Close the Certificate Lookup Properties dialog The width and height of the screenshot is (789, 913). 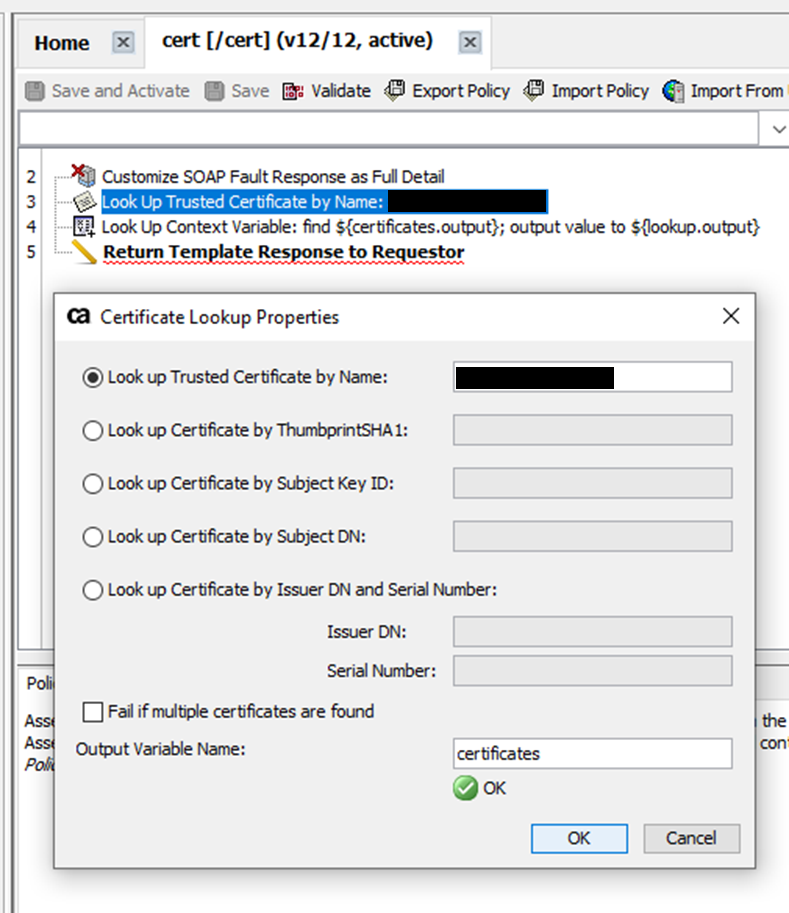point(731,317)
